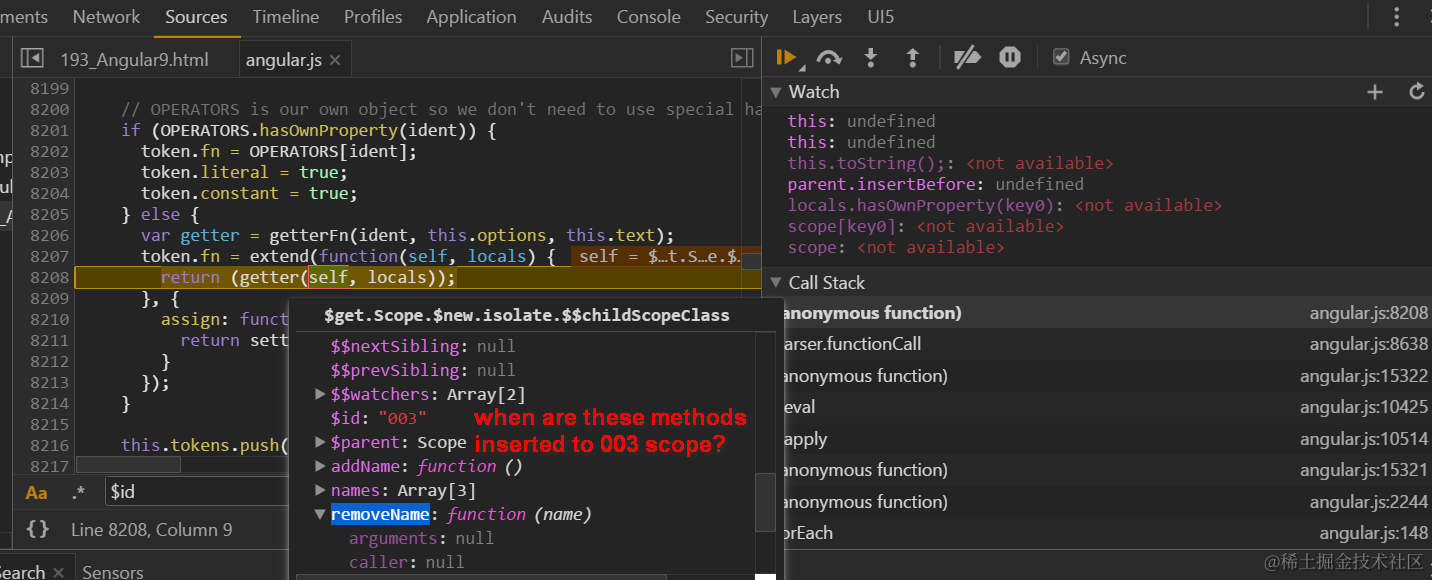The width and height of the screenshot is (1432, 580).
Task: Add a new watch expression
Action: [x=1375, y=92]
